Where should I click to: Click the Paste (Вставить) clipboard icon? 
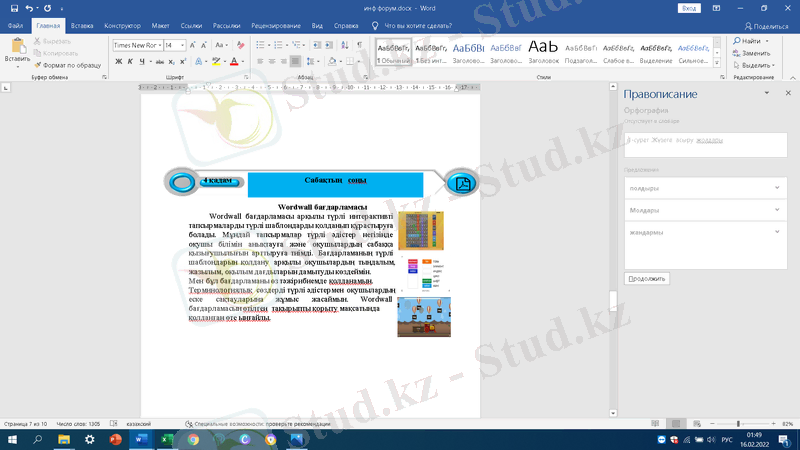(x=17, y=45)
